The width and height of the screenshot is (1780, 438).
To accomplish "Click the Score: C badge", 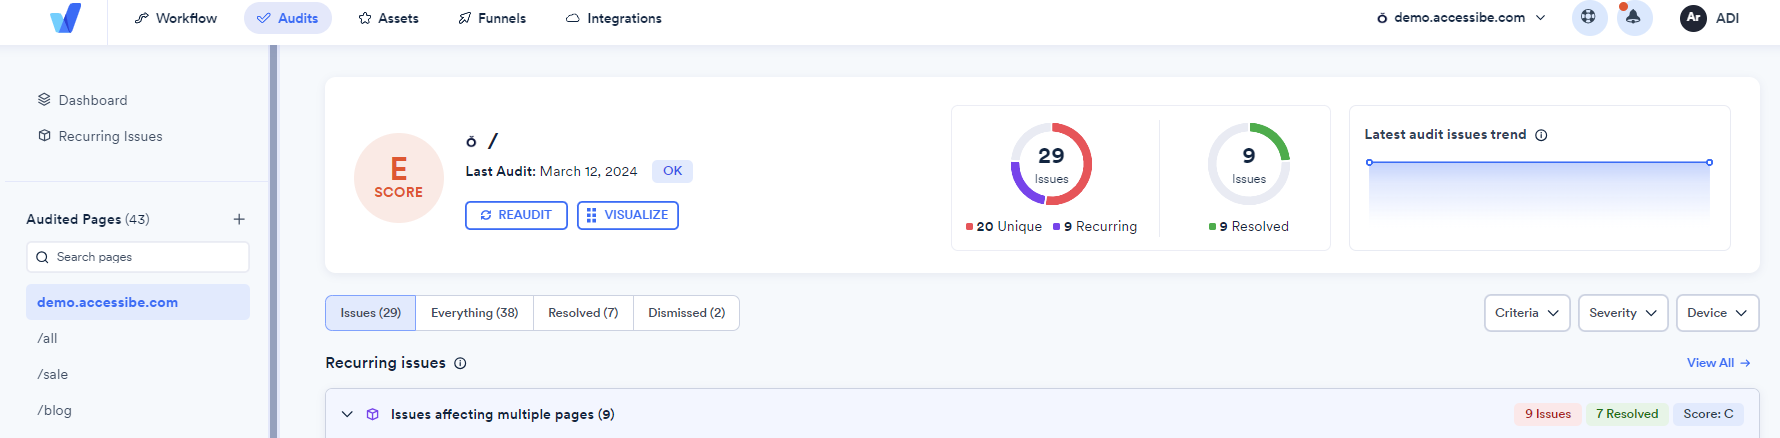I will click(1708, 414).
